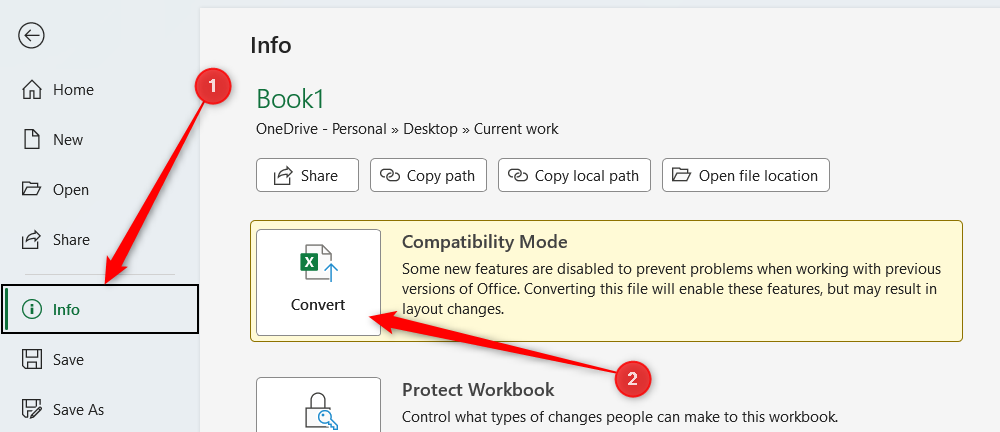Image resolution: width=1000 pixels, height=432 pixels.
Task: Select New in the sidebar
Action: pos(99,140)
